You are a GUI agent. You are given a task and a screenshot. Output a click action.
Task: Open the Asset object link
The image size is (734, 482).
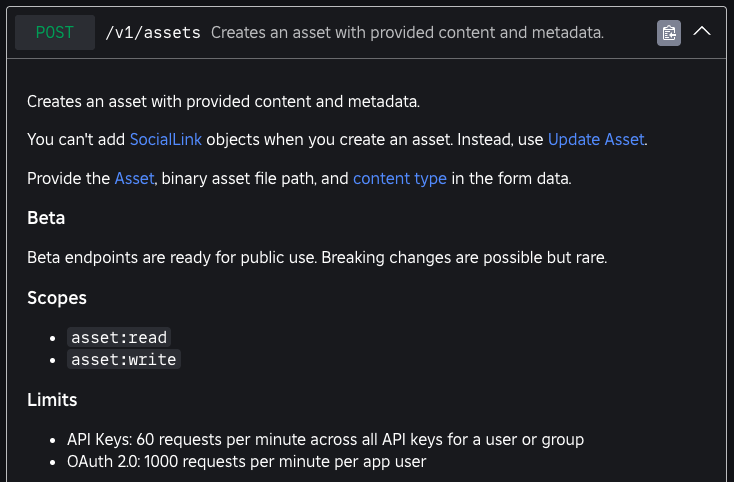tap(134, 179)
